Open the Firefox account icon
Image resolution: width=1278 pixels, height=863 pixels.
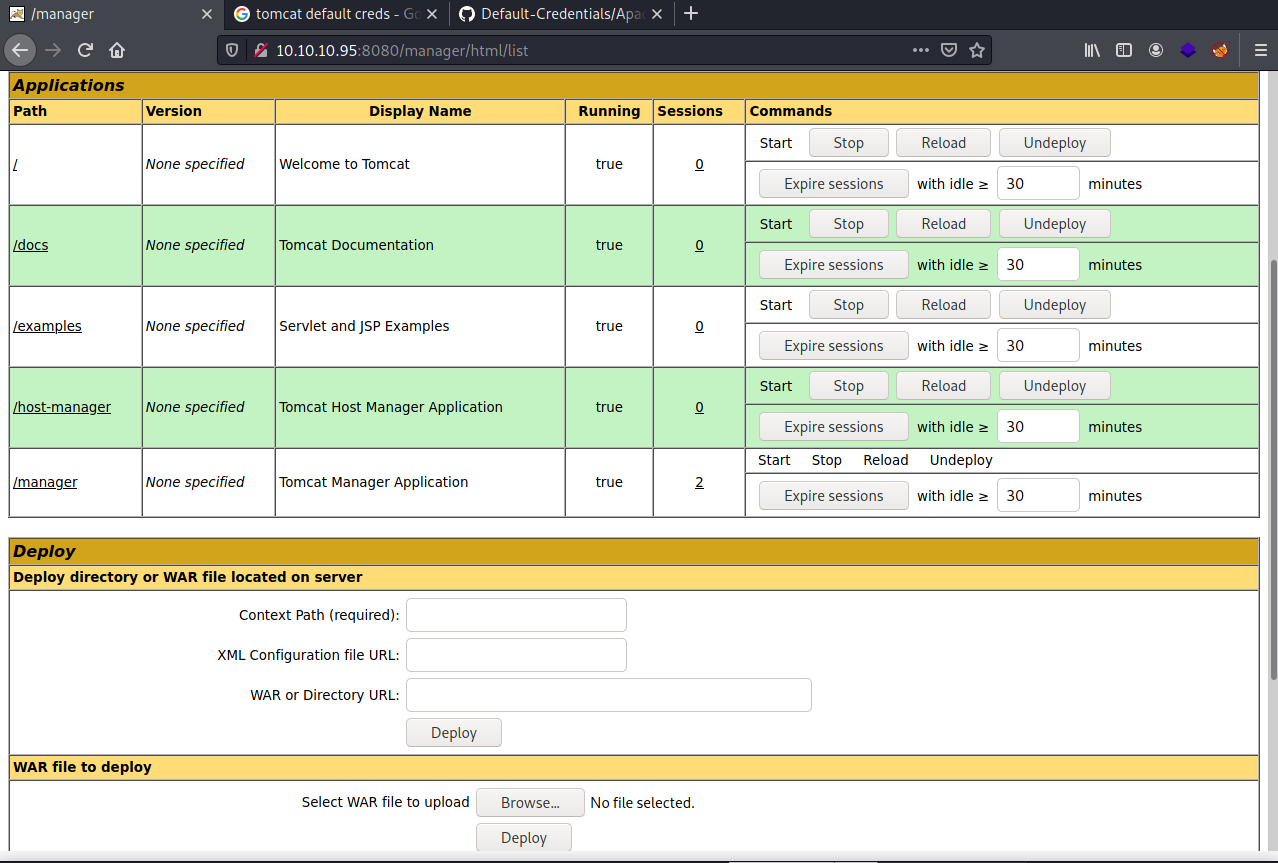tap(1156, 50)
